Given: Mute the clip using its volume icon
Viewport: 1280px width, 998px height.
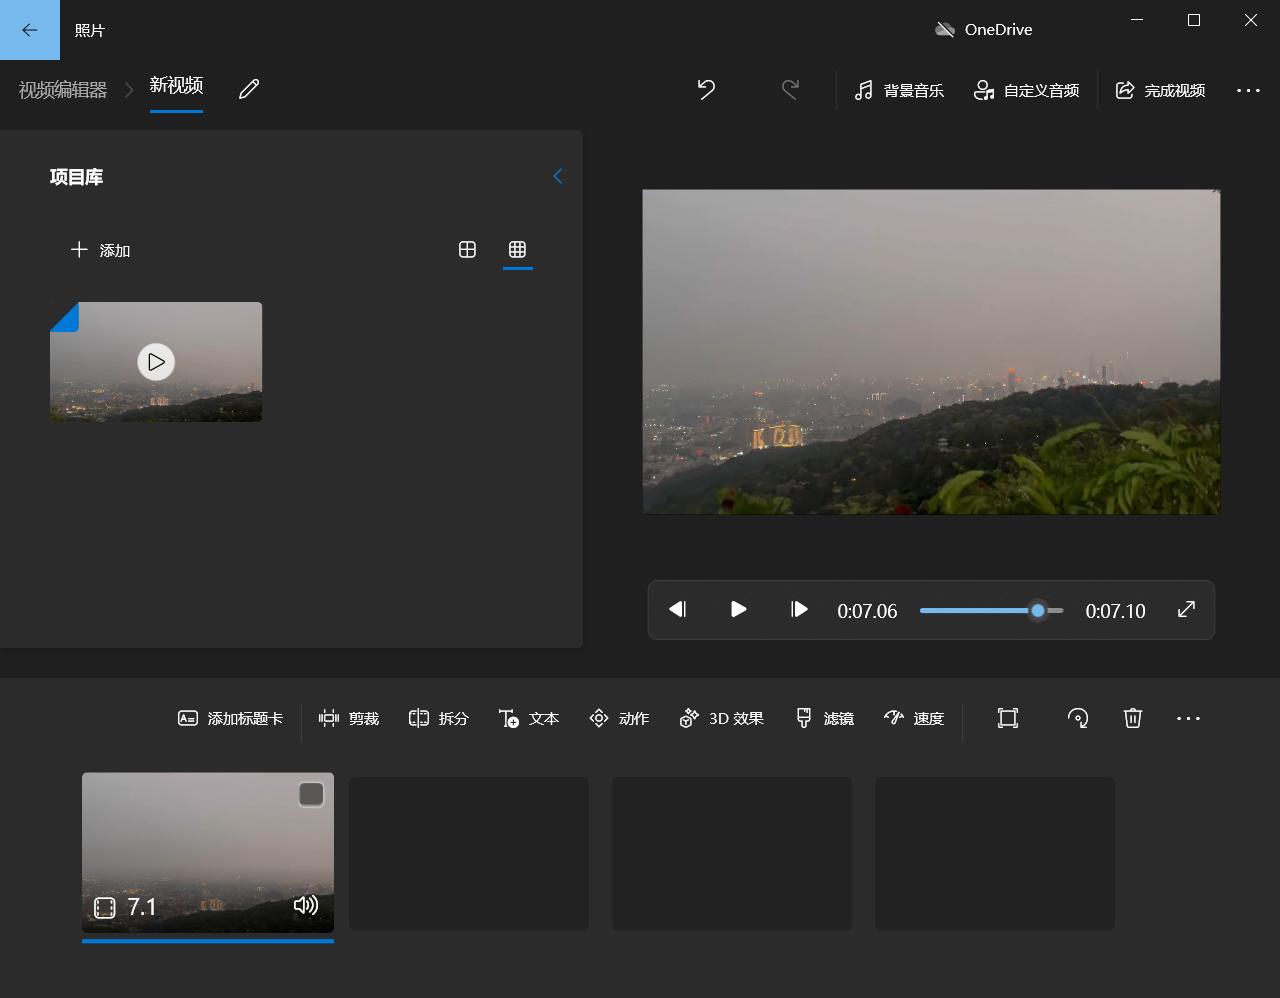Looking at the screenshot, I should 306,906.
